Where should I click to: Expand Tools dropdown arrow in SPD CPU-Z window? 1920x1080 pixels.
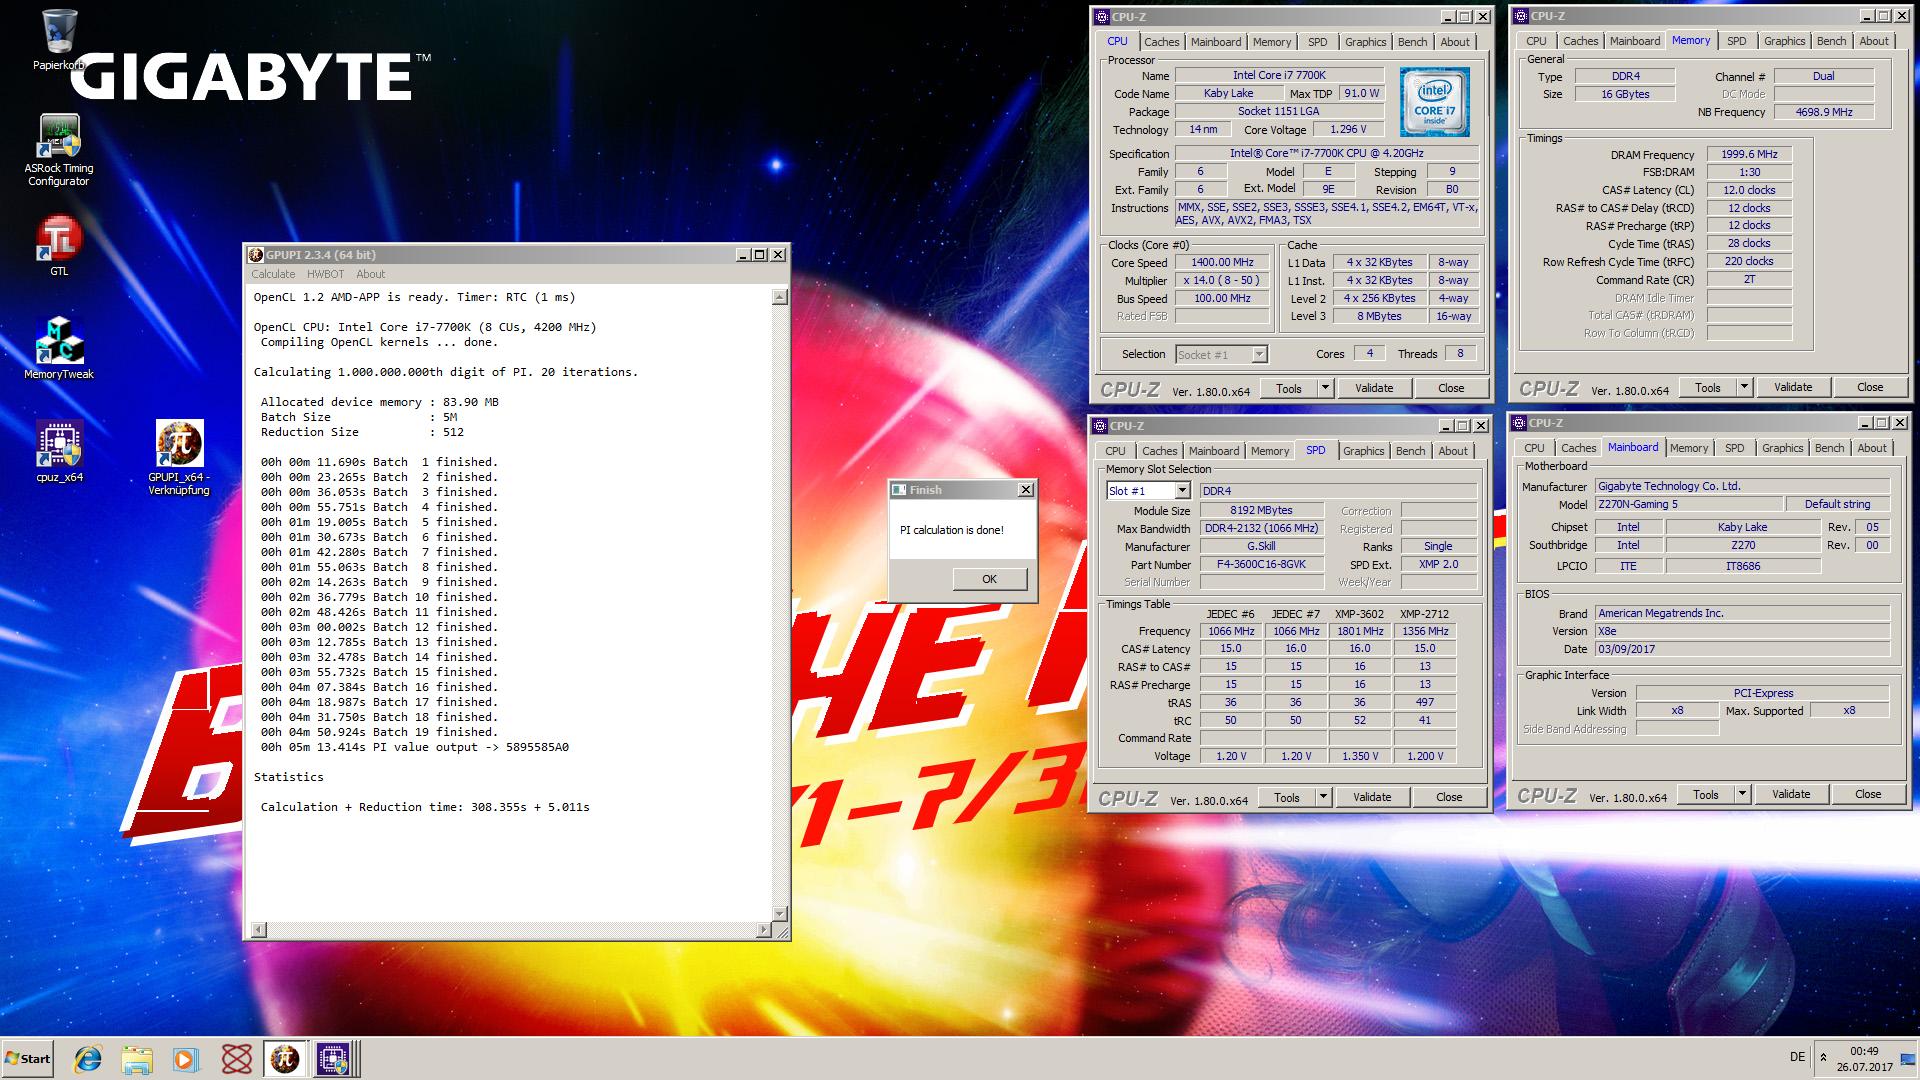pyautogui.click(x=1324, y=797)
